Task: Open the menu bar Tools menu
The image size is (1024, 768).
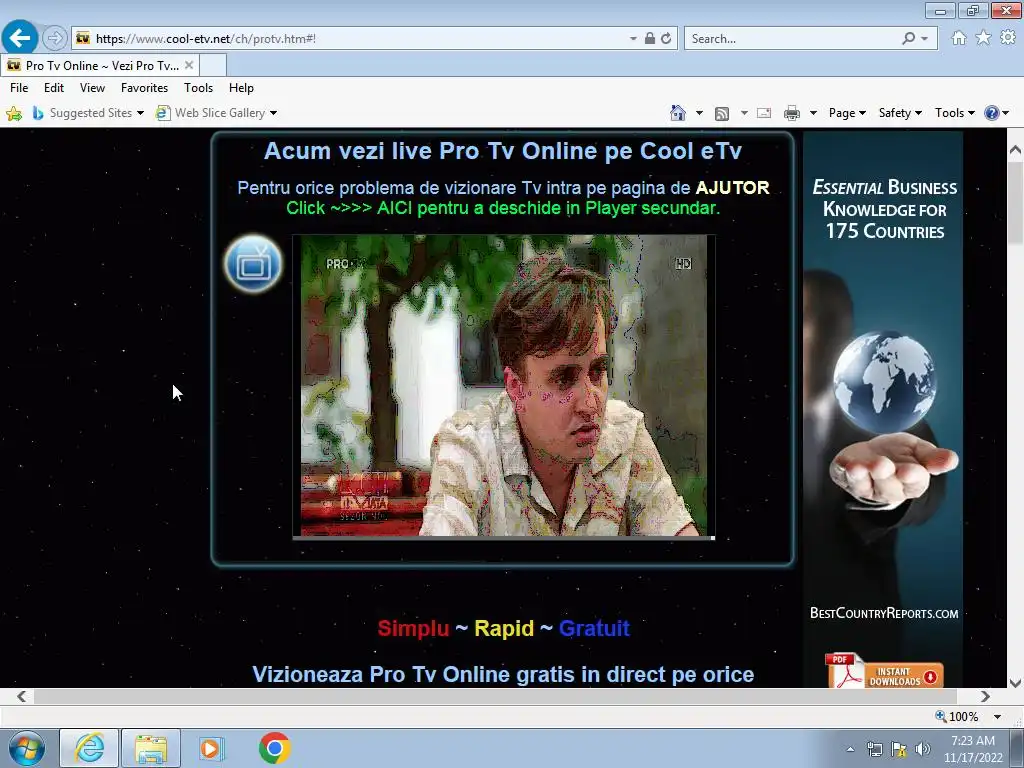Action: (x=198, y=88)
